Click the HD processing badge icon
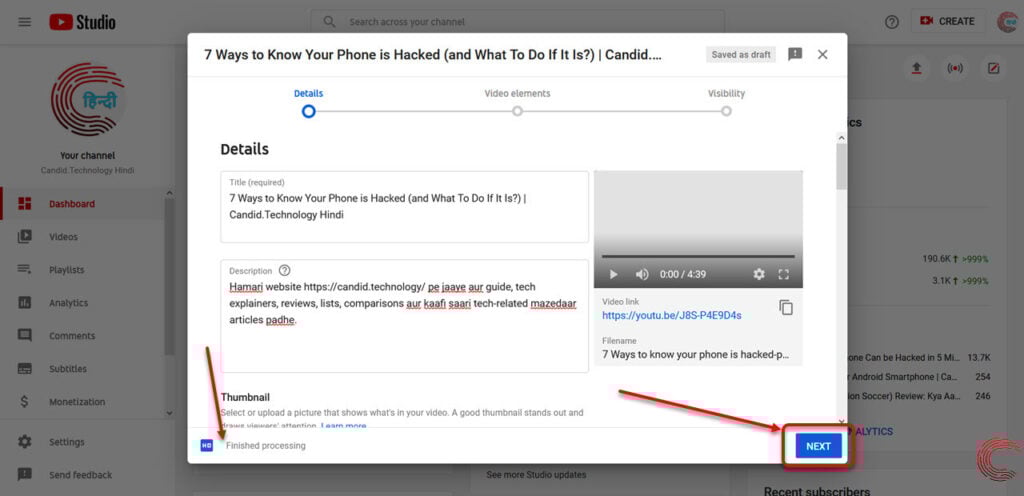The height and width of the screenshot is (496, 1024). pyautogui.click(x=206, y=446)
